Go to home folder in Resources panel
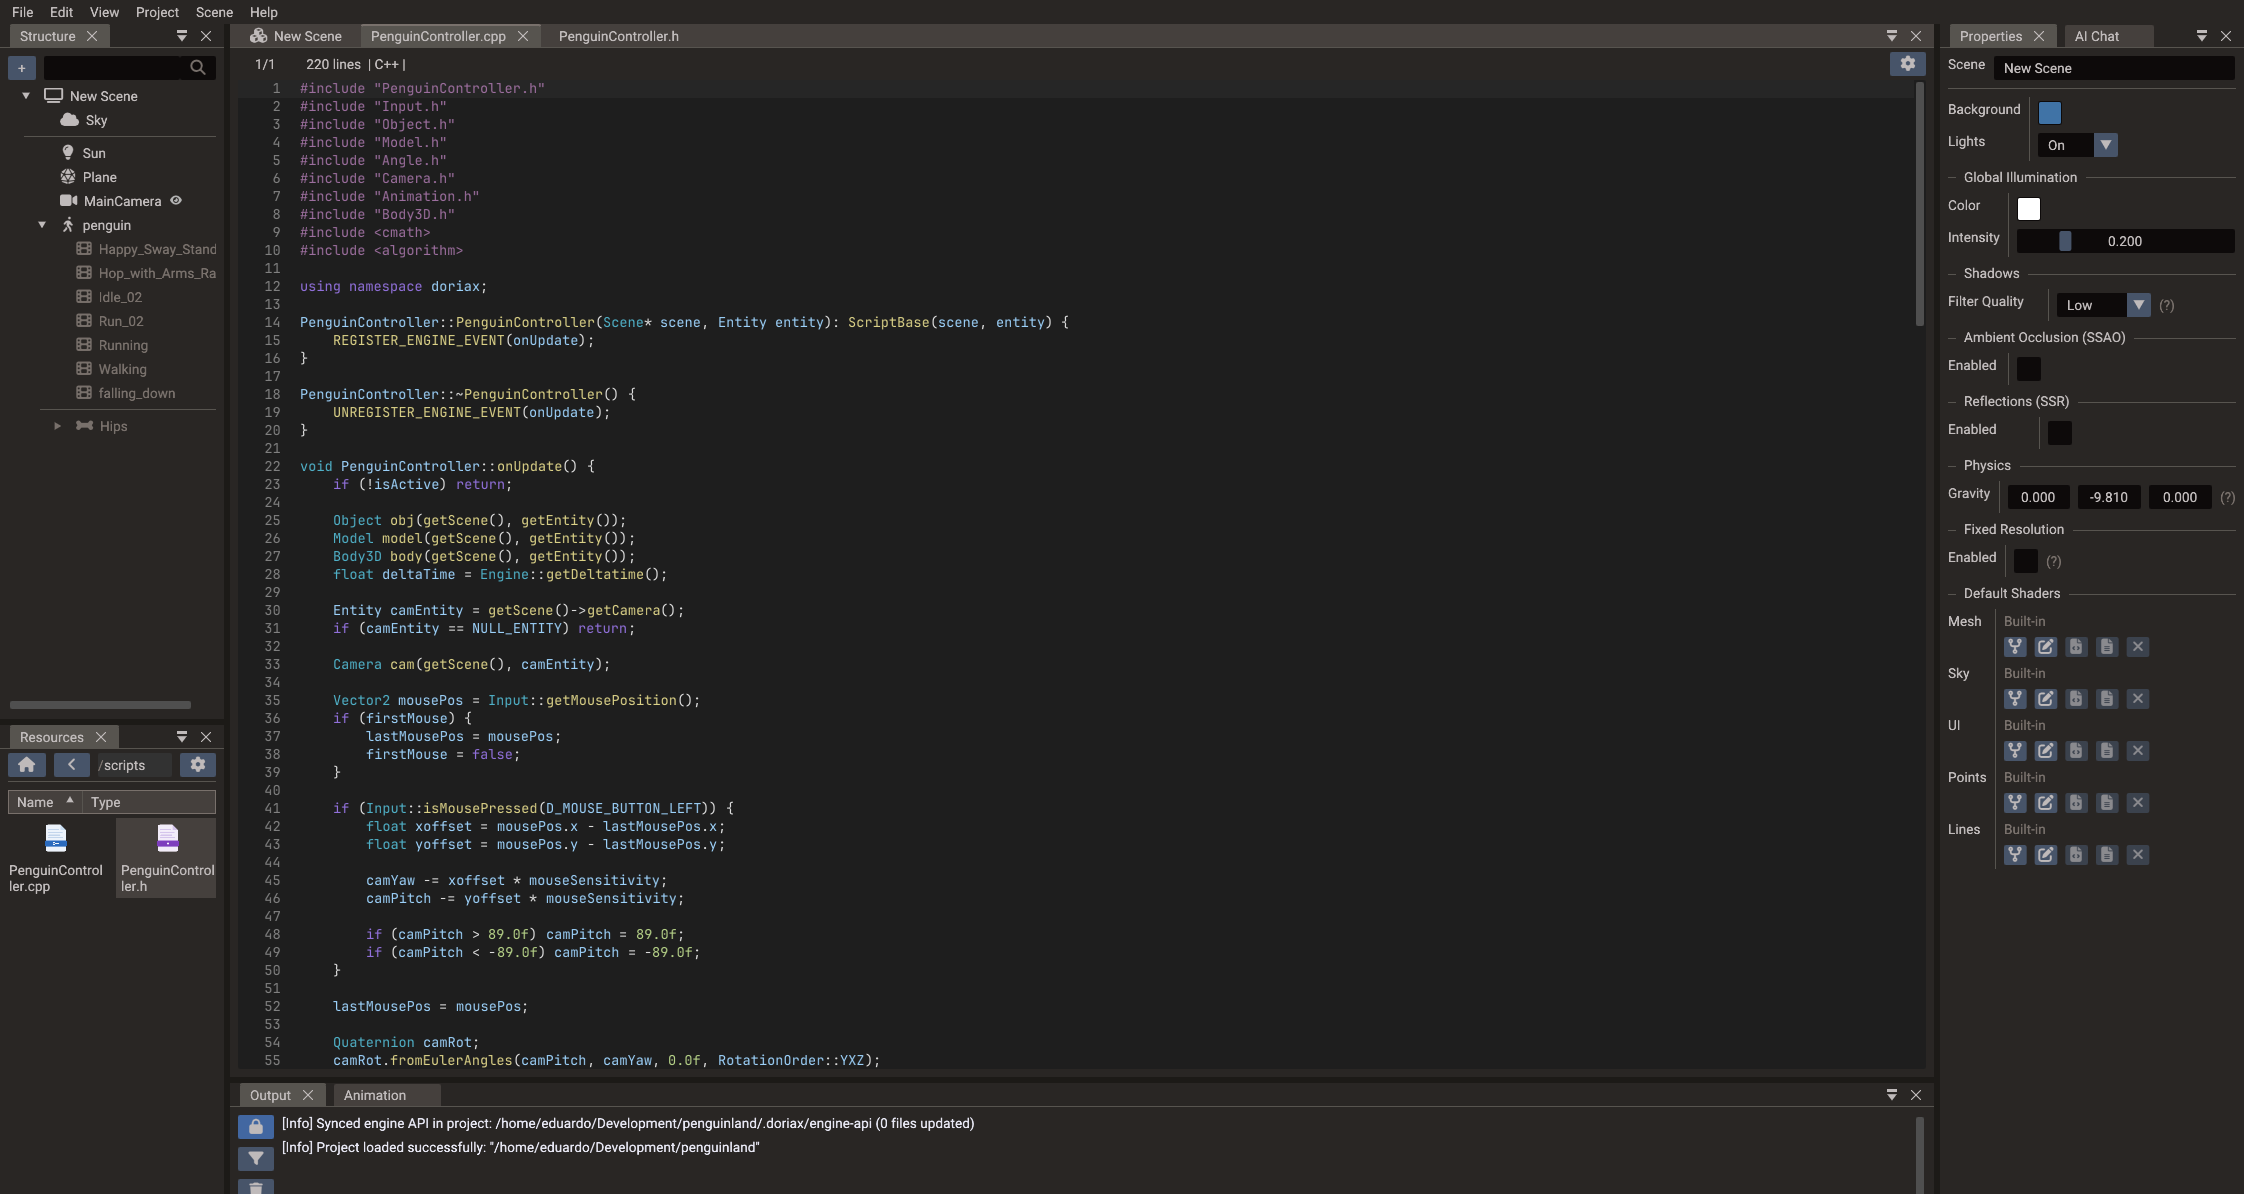The height and width of the screenshot is (1194, 2244). pos(26,765)
